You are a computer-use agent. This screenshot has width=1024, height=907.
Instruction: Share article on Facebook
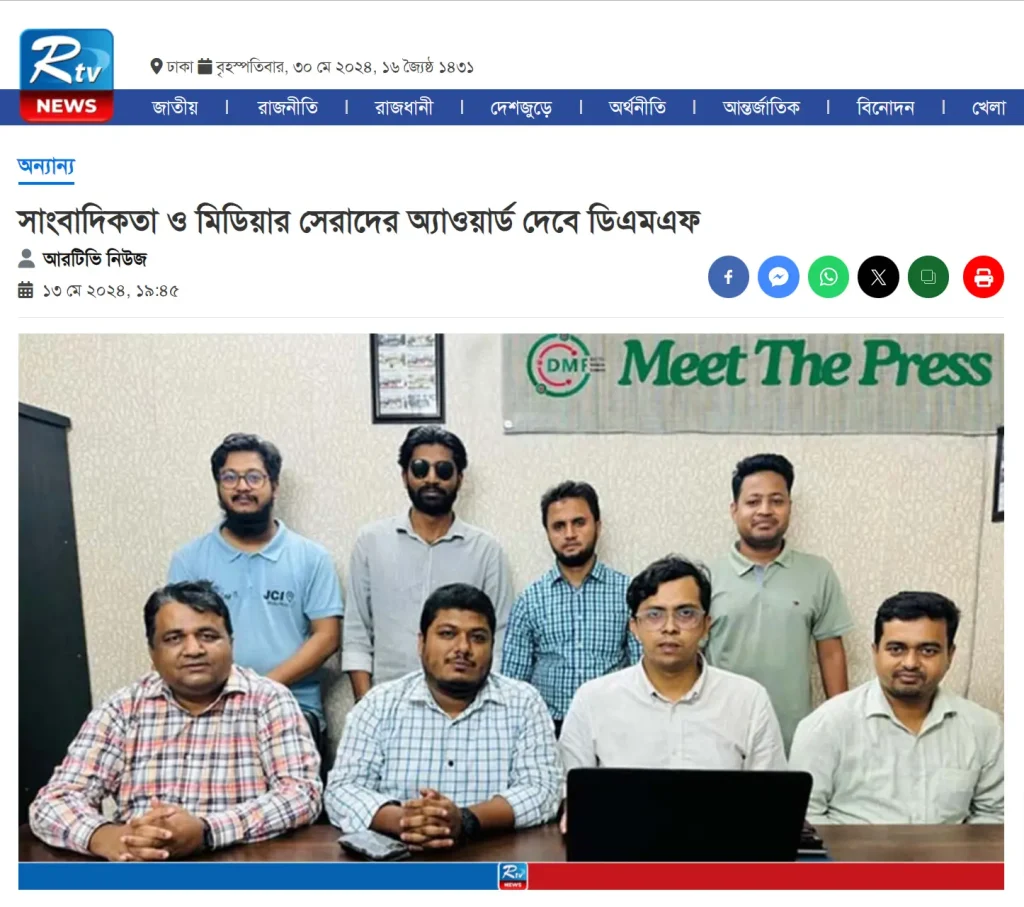coord(728,277)
